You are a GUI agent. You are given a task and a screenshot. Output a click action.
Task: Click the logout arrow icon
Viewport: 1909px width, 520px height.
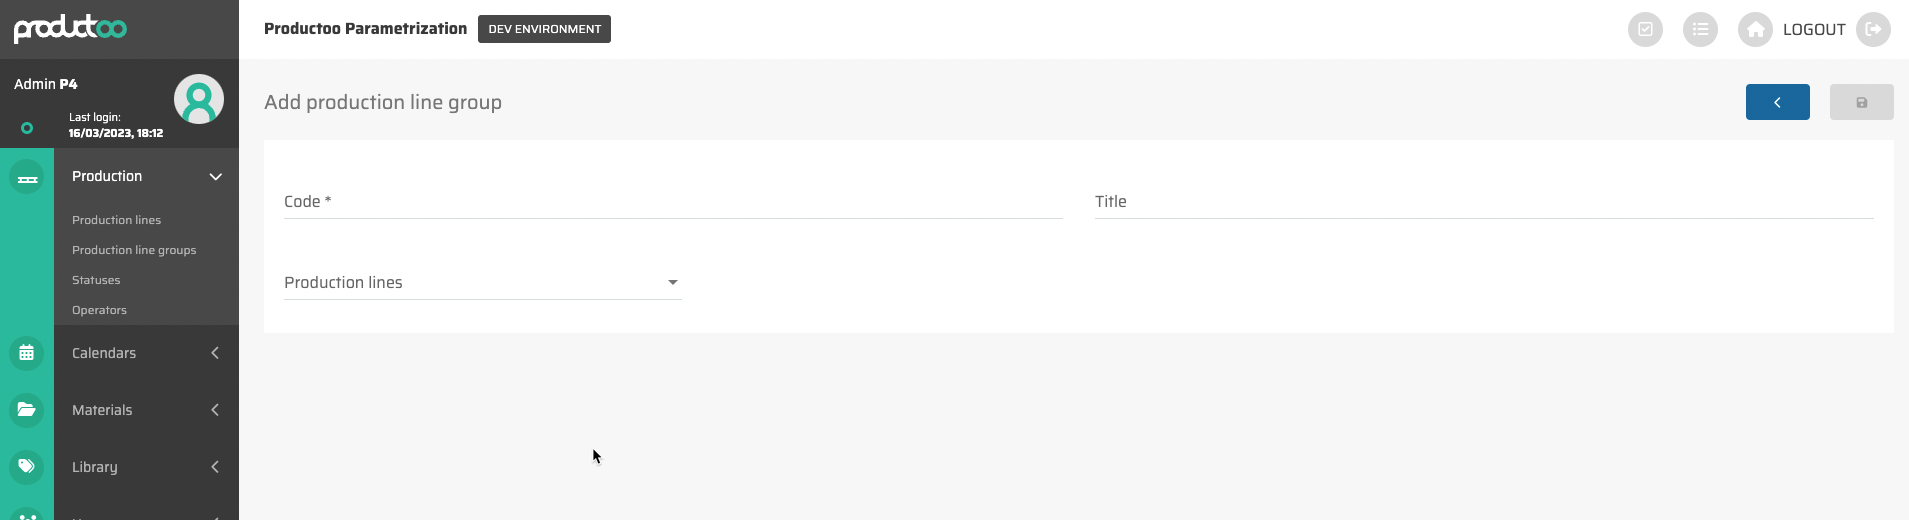1873,30
